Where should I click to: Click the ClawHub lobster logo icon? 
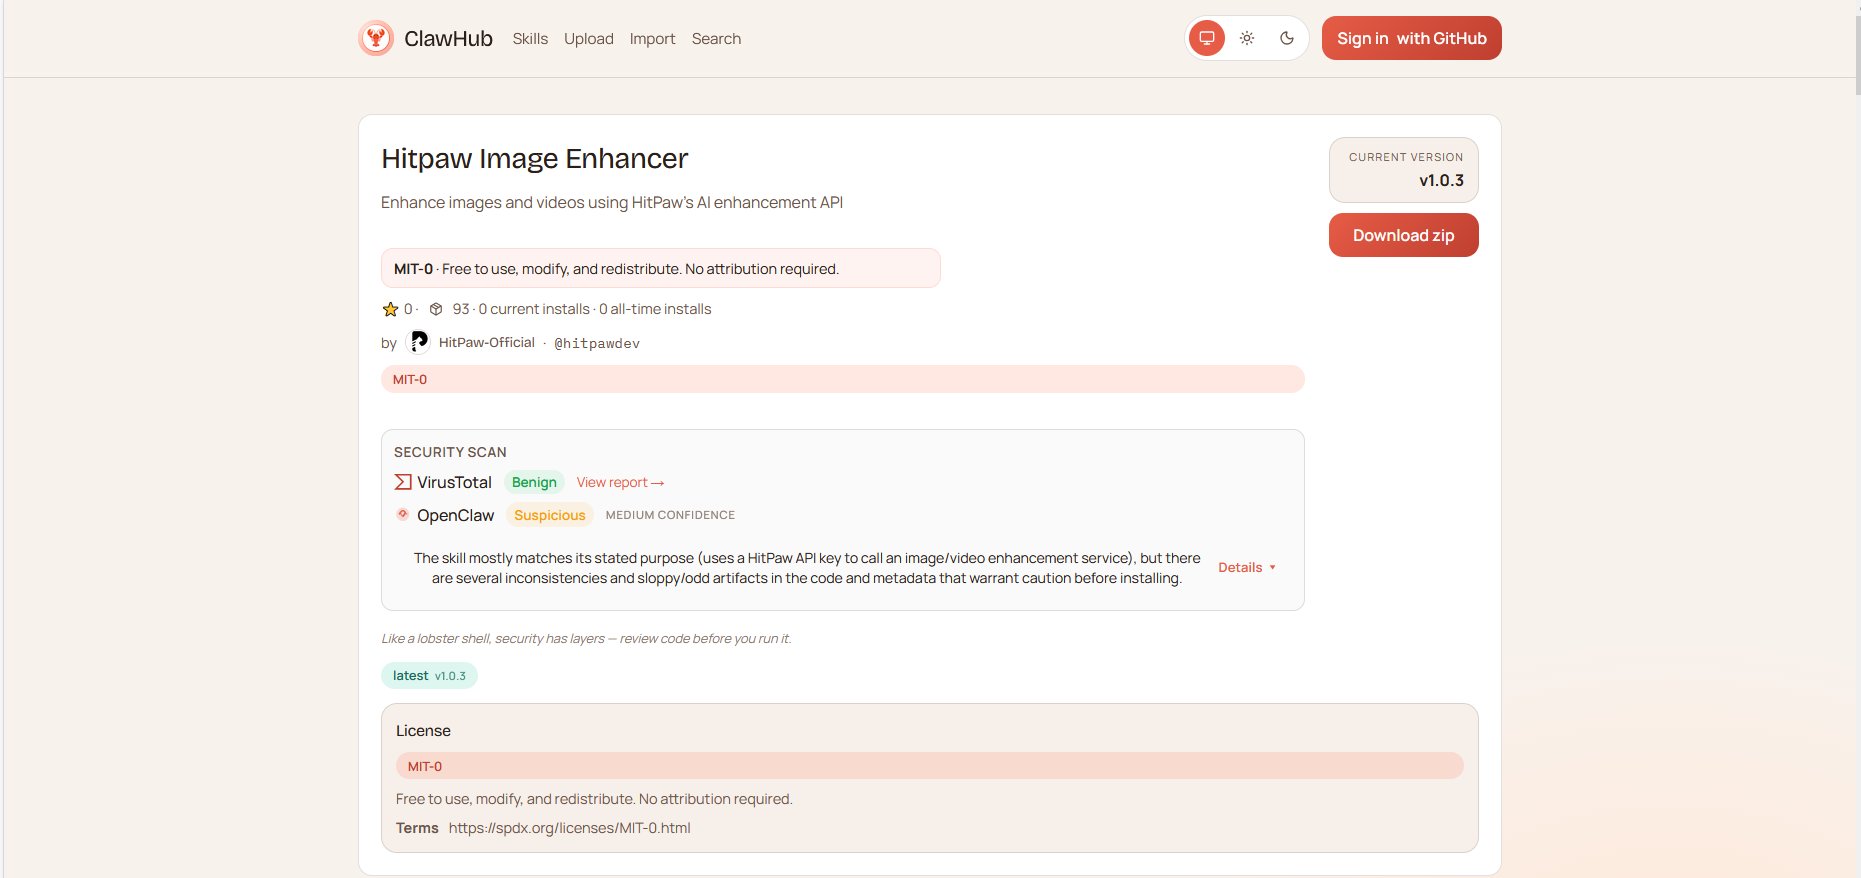click(x=376, y=39)
